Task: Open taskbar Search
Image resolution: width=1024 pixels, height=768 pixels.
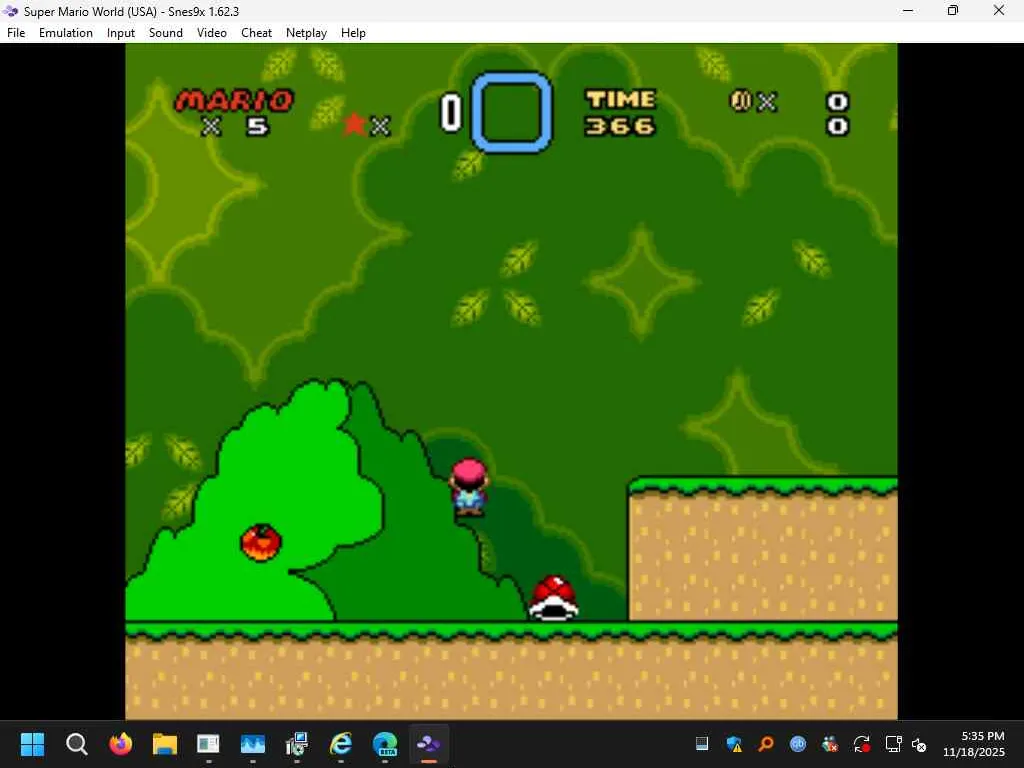Action: tap(76, 744)
